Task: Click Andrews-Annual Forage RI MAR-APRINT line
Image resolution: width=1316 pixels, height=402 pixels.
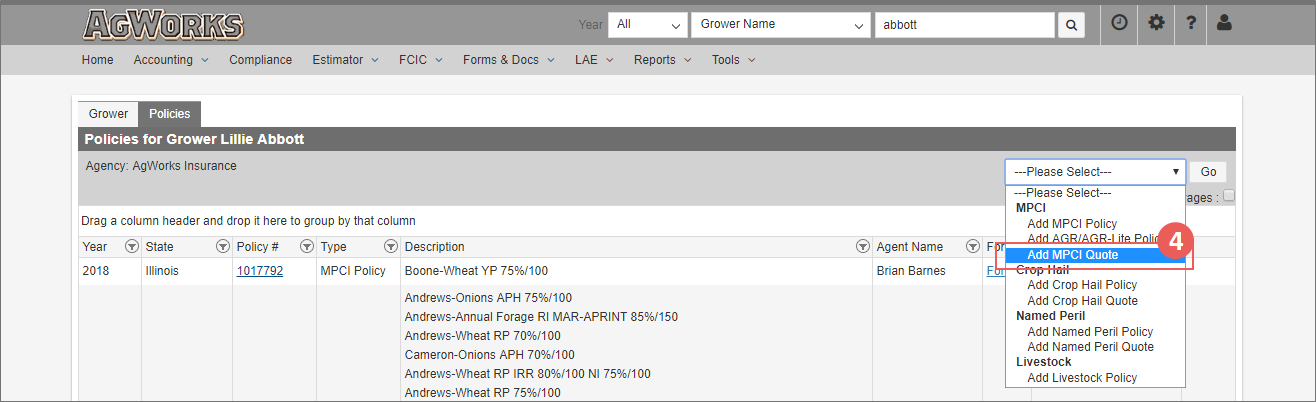Action: (541, 317)
